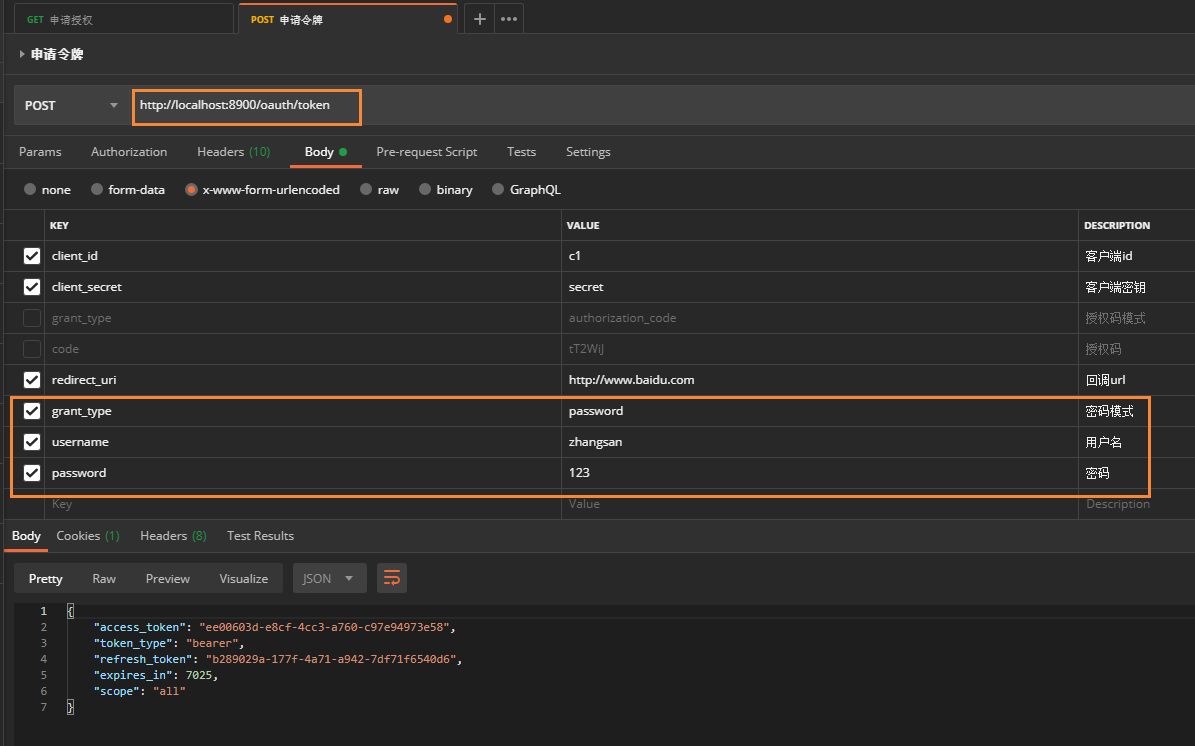Open the Headers (10) request tab

pos(233,152)
